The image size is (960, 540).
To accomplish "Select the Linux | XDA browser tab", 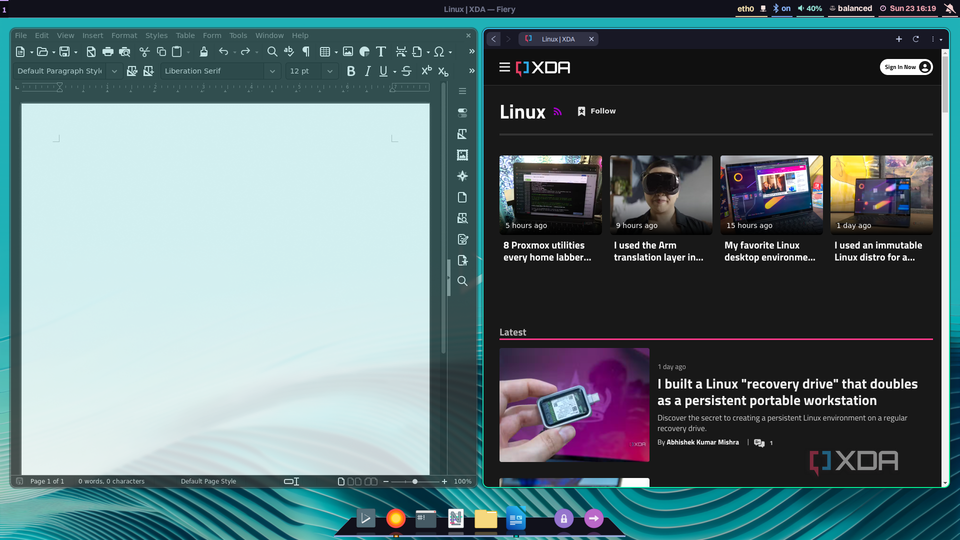I will (x=558, y=39).
